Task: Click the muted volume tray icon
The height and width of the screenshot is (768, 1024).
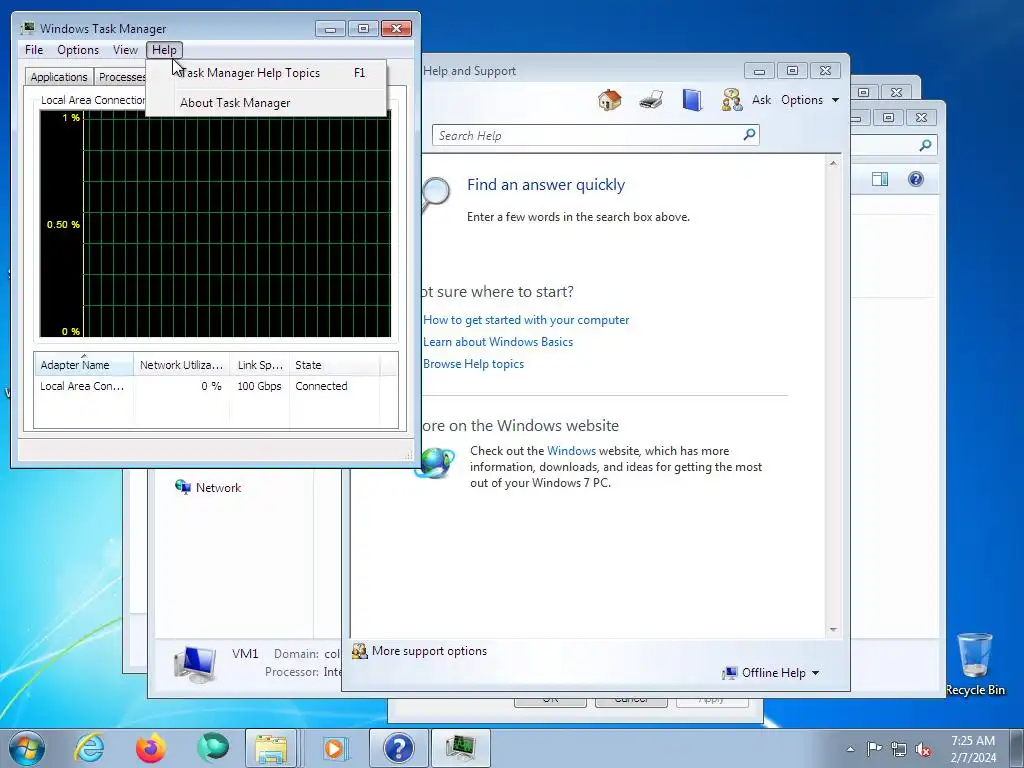Action: point(923,749)
